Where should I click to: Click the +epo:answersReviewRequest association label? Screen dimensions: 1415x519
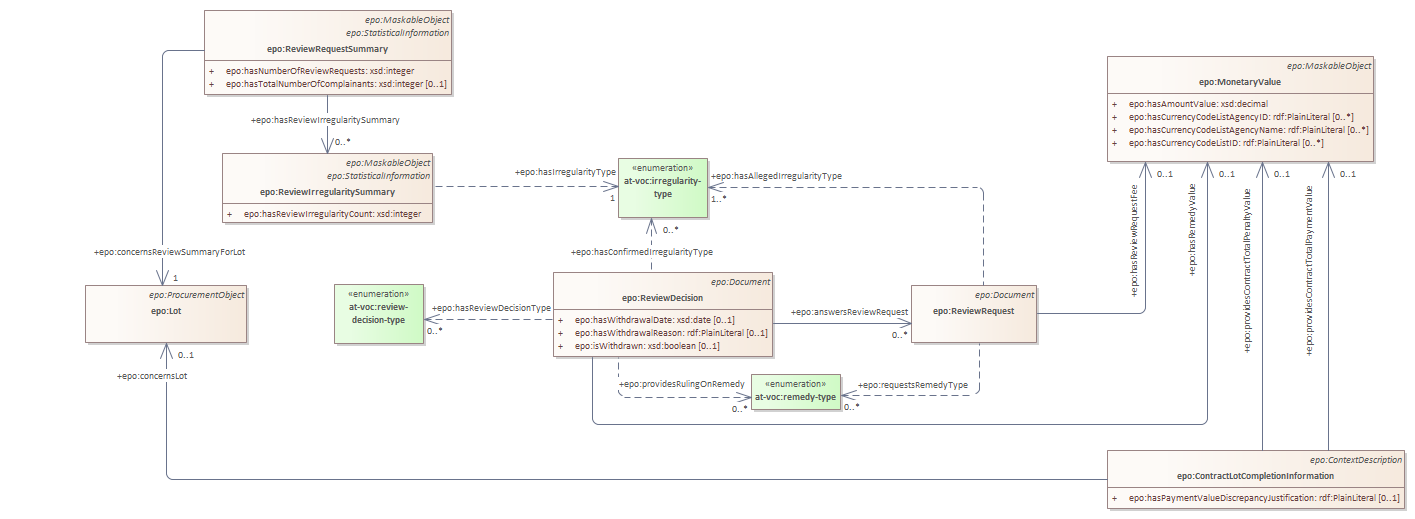[x=849, y=312]
